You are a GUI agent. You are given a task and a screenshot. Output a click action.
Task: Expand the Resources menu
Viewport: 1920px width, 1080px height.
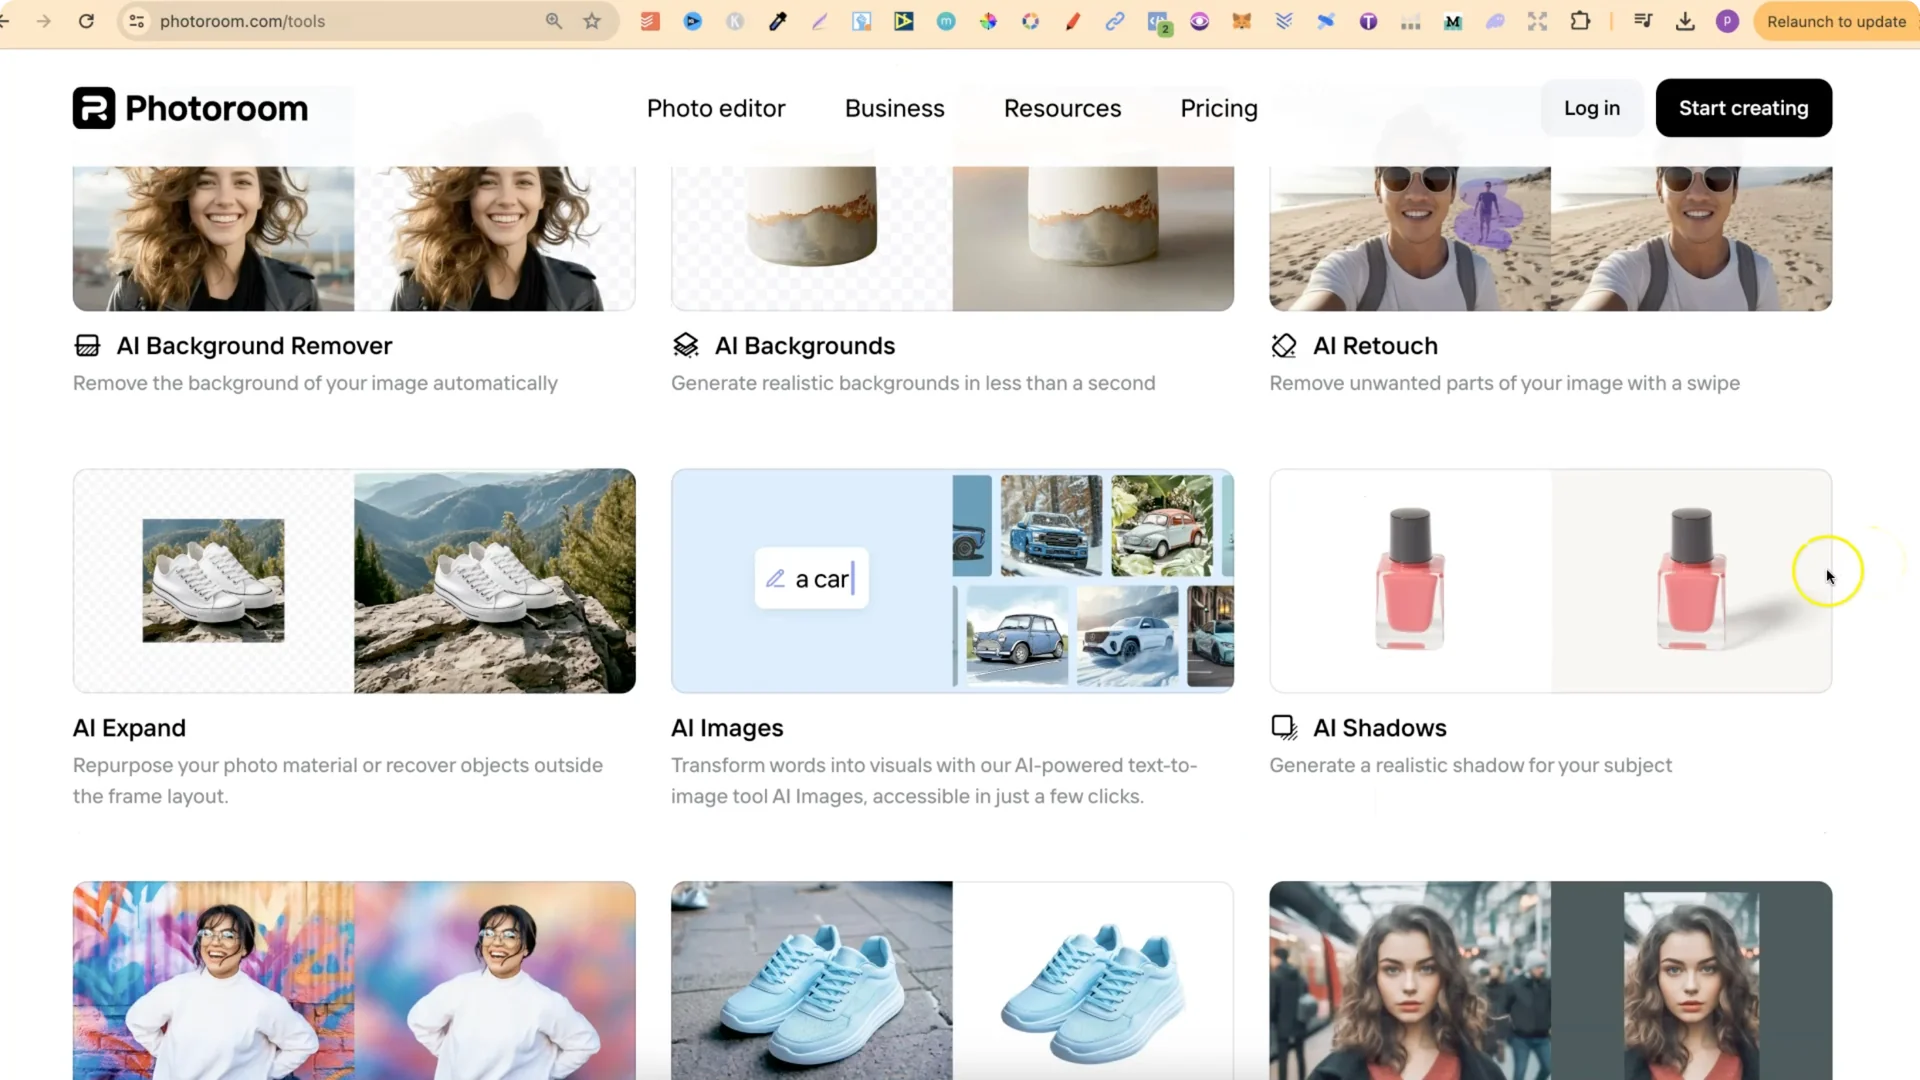(x=1062, y=108)
